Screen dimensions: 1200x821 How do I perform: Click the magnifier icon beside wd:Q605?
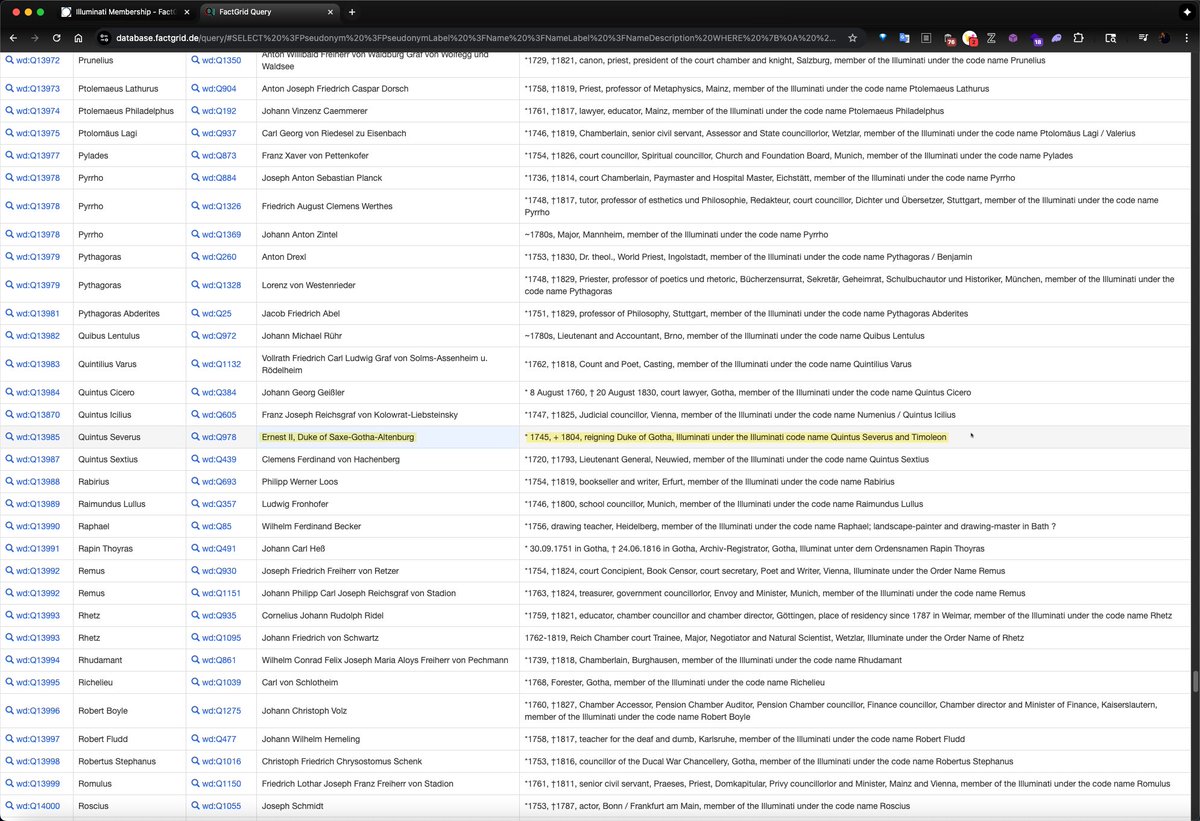tap(196, 414)
